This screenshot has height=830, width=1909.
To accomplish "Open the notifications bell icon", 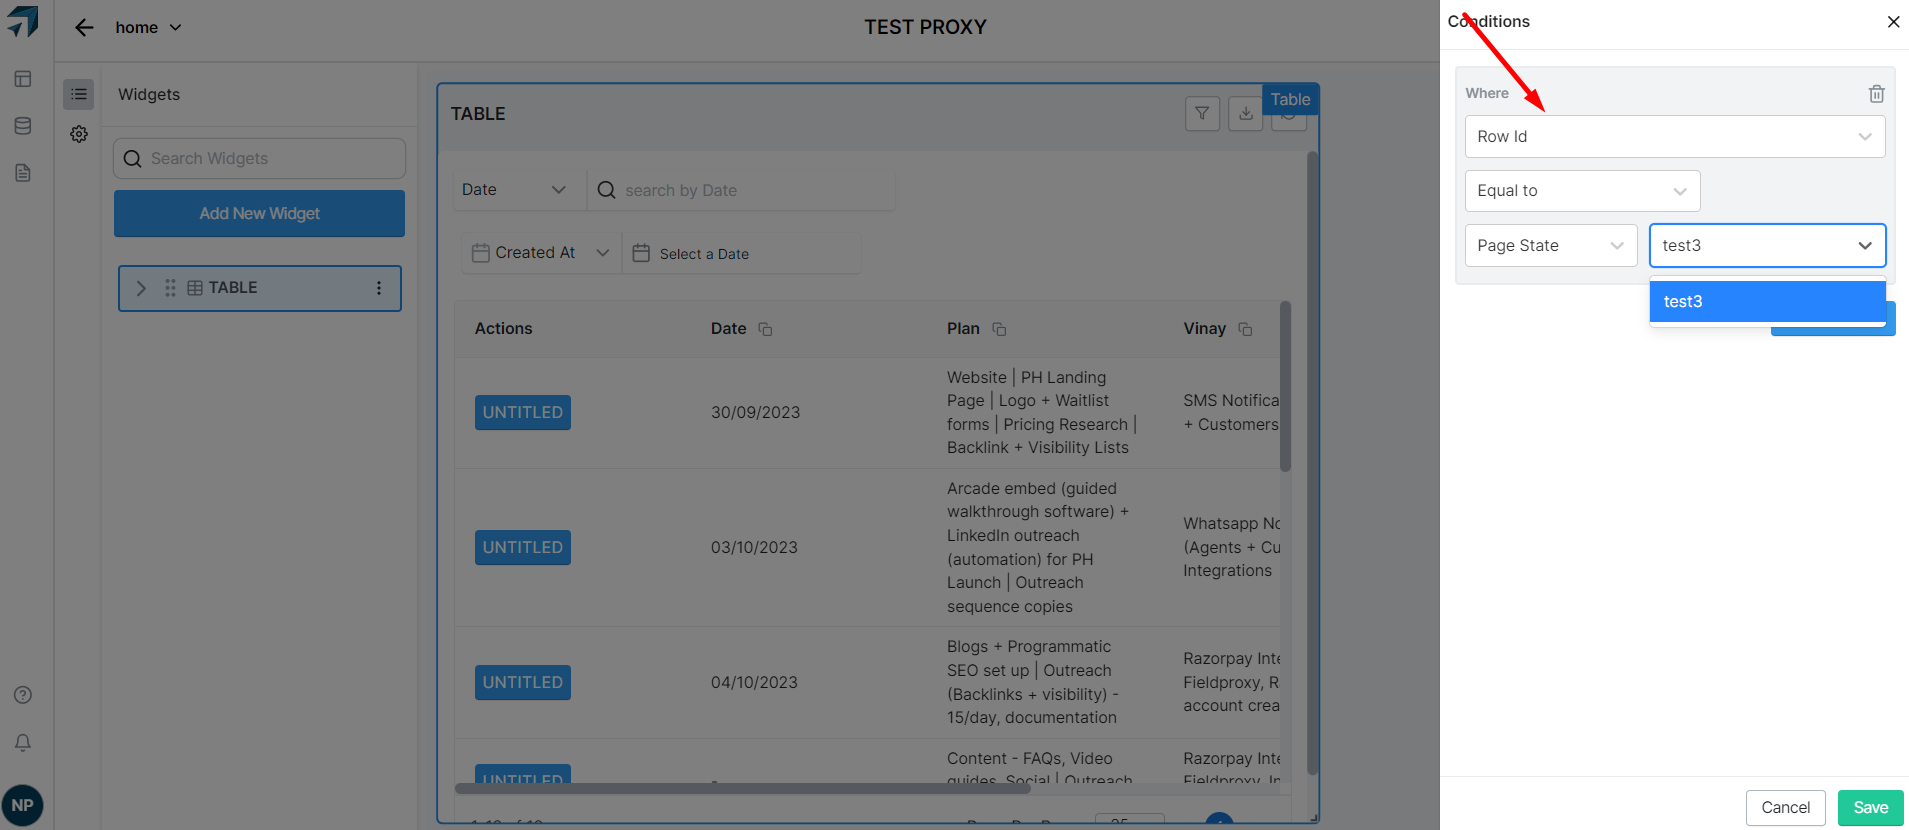I will [x=23, y=742].
